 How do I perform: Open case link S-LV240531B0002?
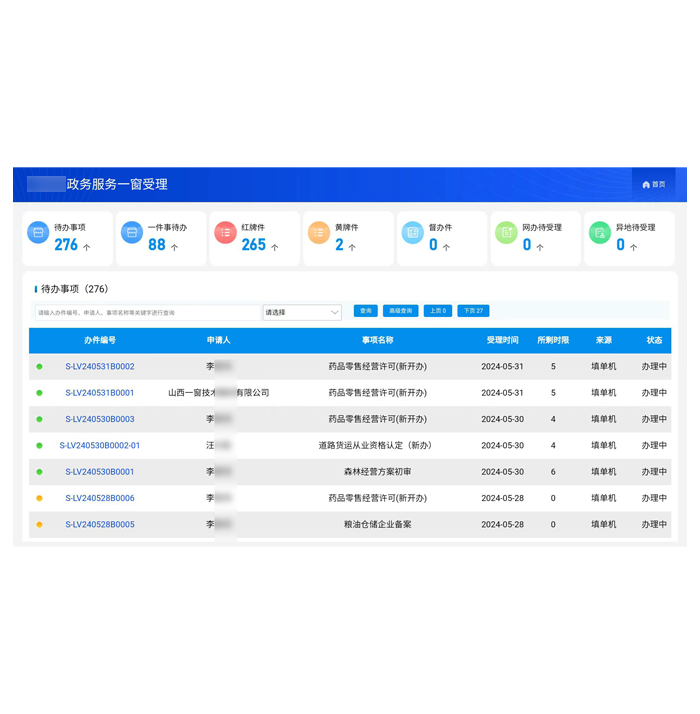100,367
